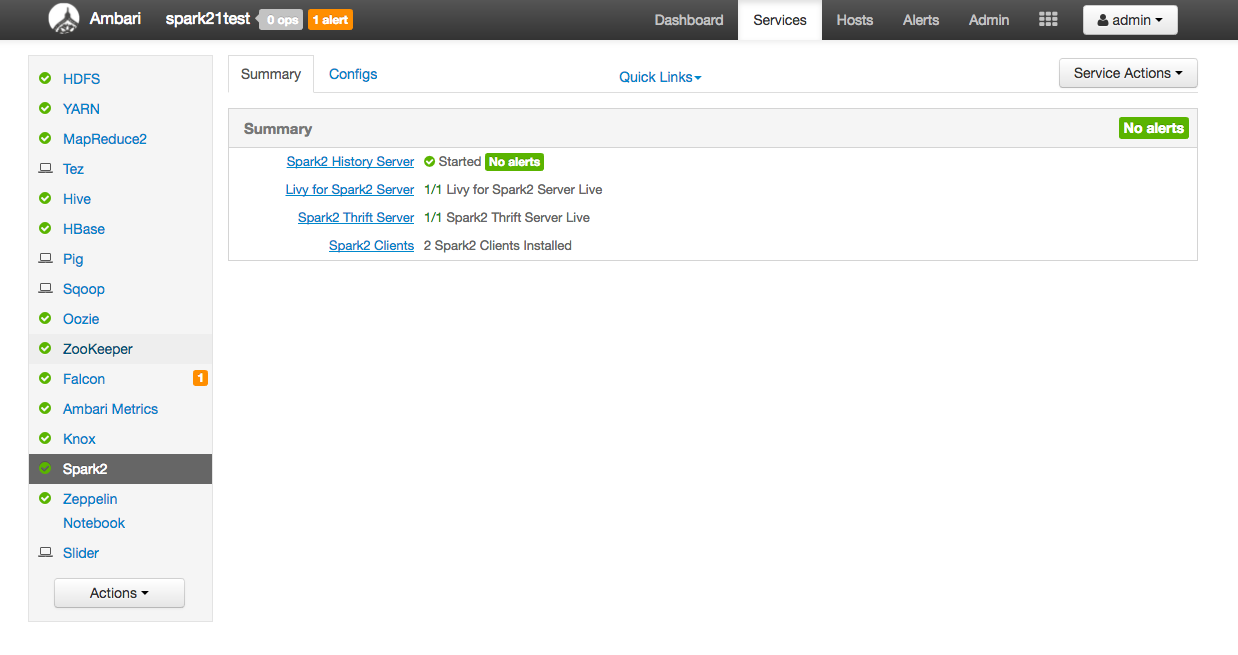
Task: Open the Service Actions dropdown
Action: (x=1128, y=72)
